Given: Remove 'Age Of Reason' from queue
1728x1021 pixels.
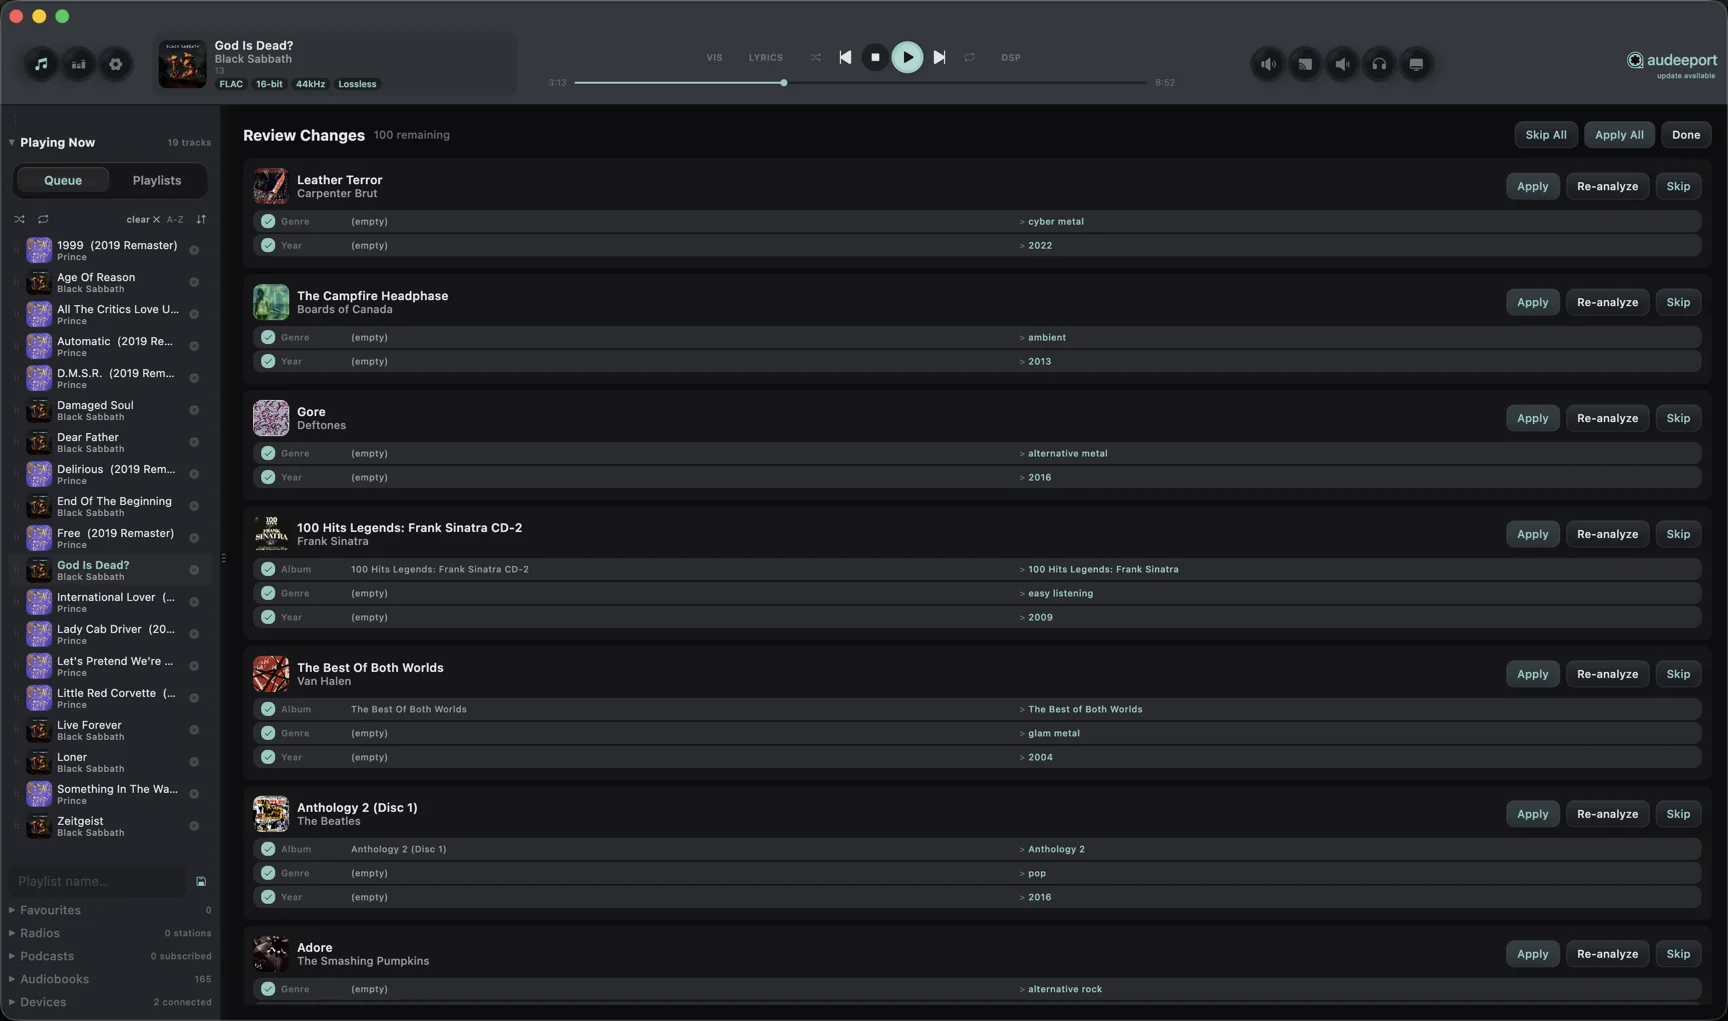Looking at the screenshot, I should pyautogui.click(x=194, y=282).
